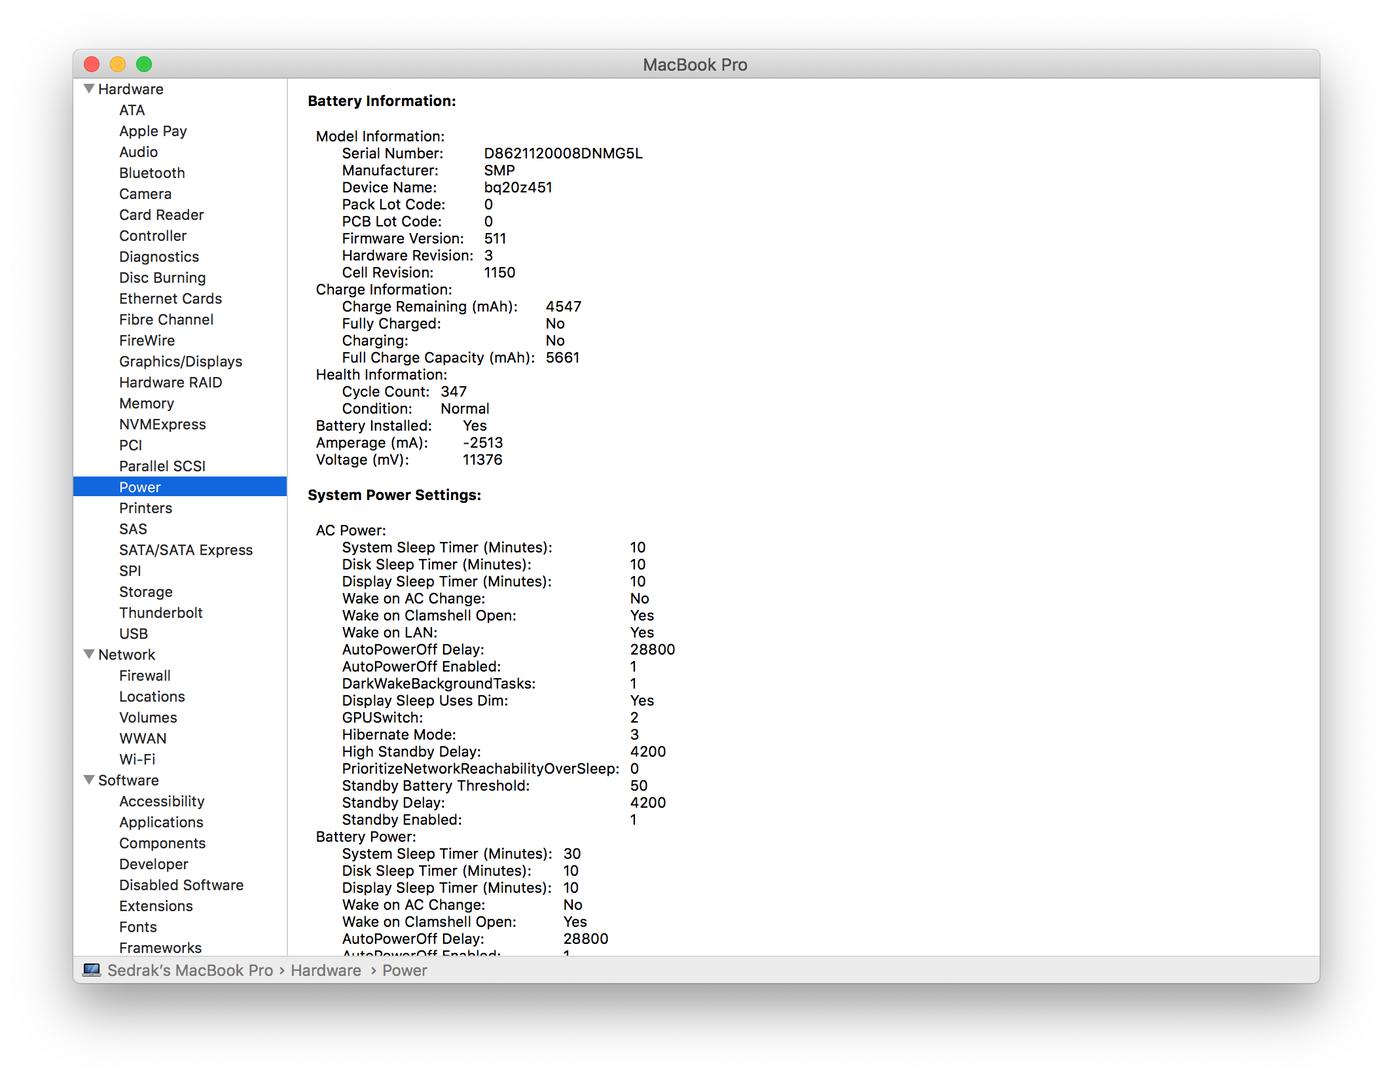Click the Battery Information heading
Image resolution: width=1393 pixels, height=1080 pixels.
[x=382, y=101]
